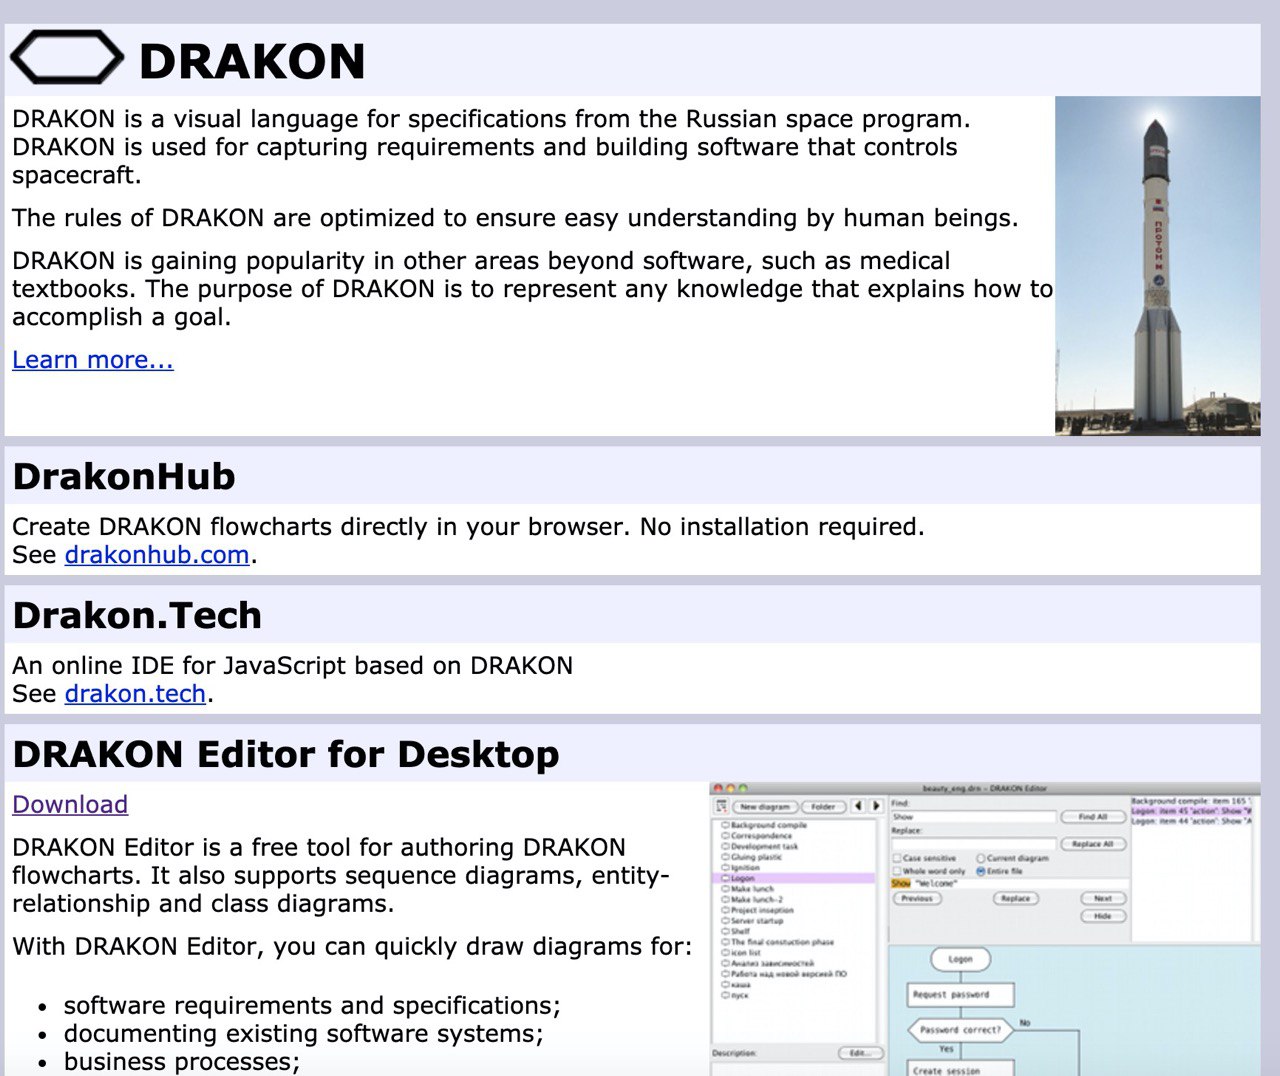Visit the drakon.tech link
1280x1076 pixels.
(135, 694)
